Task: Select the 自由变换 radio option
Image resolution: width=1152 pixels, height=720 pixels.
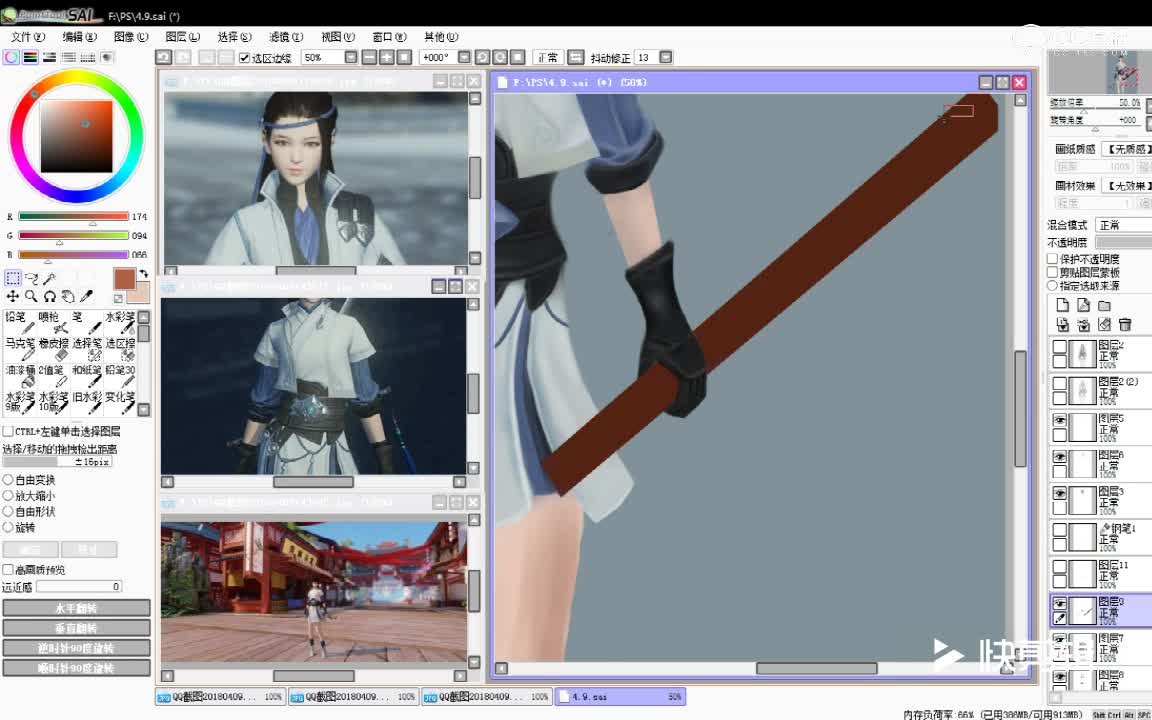Action: pos(9,480)
